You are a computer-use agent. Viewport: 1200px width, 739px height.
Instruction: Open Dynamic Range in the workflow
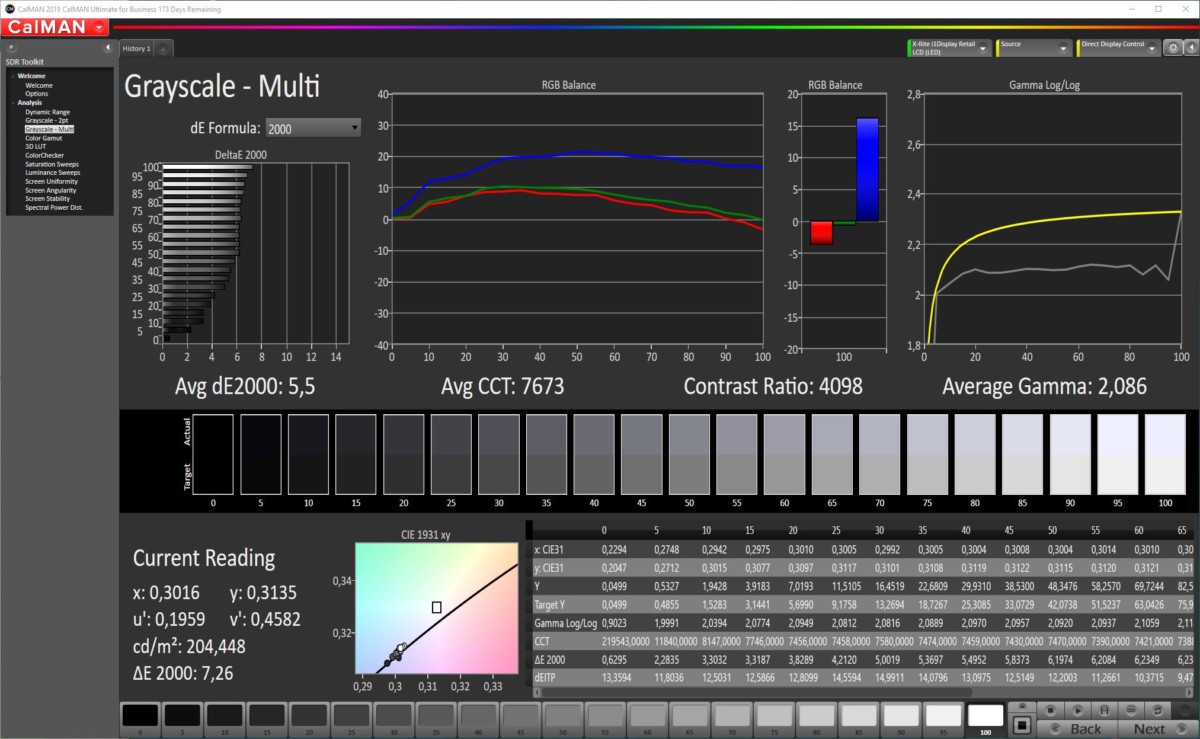(46, 112)
